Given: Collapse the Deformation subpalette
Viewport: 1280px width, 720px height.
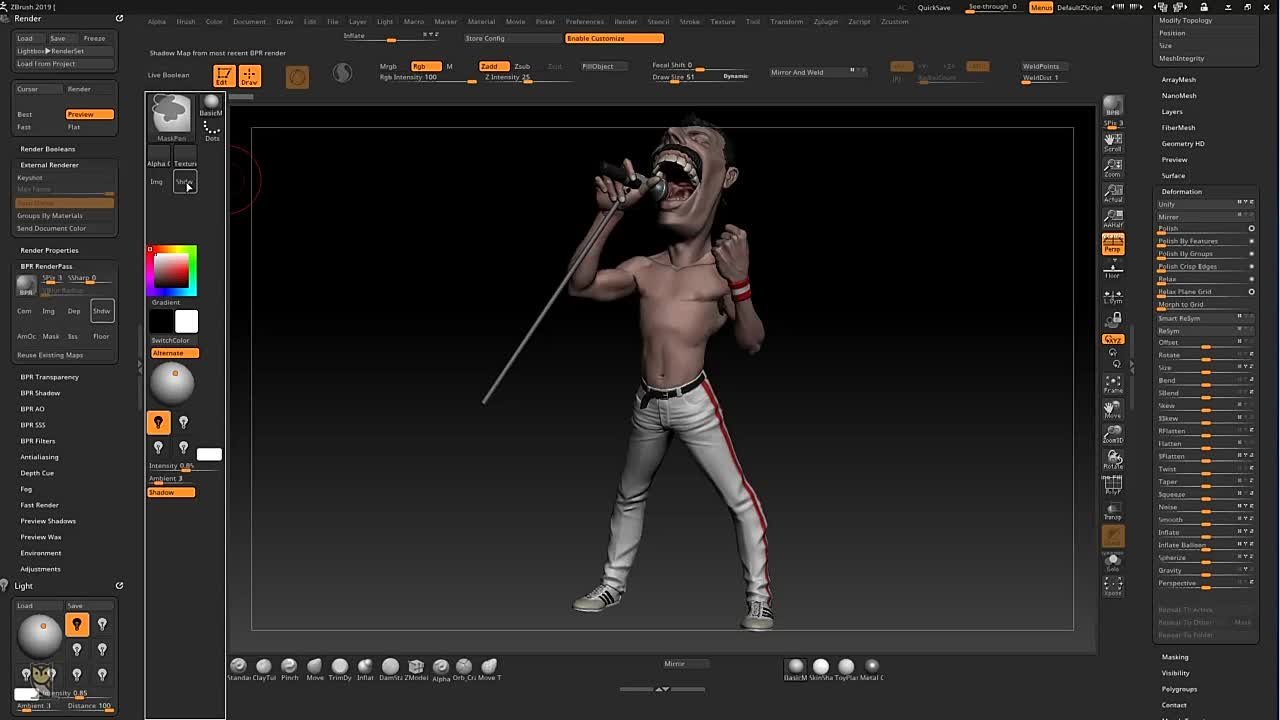Looking at the screenshot, I should click(1182, 192).
